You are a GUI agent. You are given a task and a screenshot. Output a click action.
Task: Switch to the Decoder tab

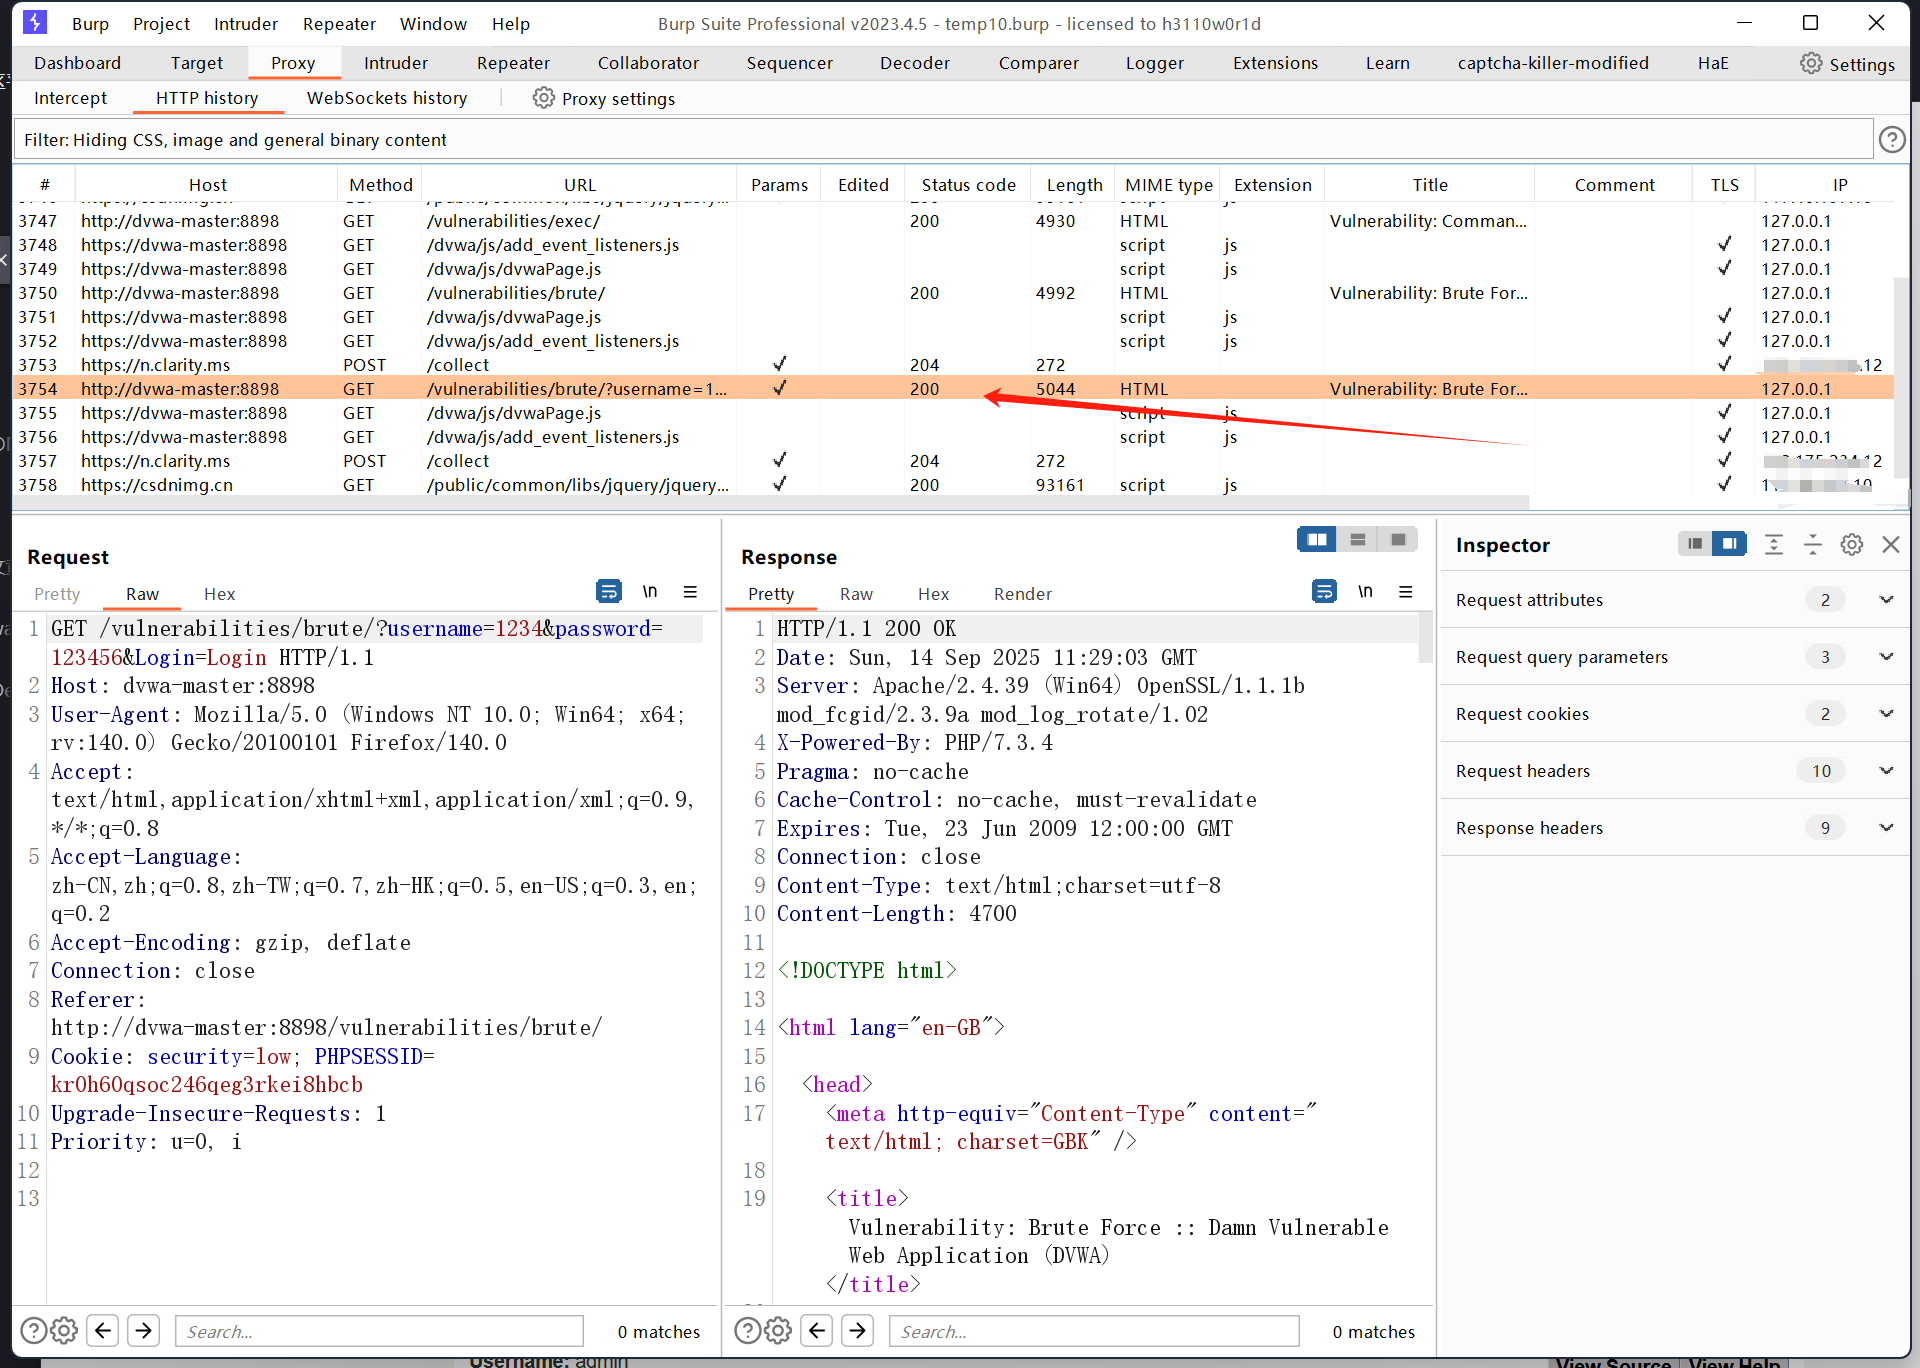915,63
